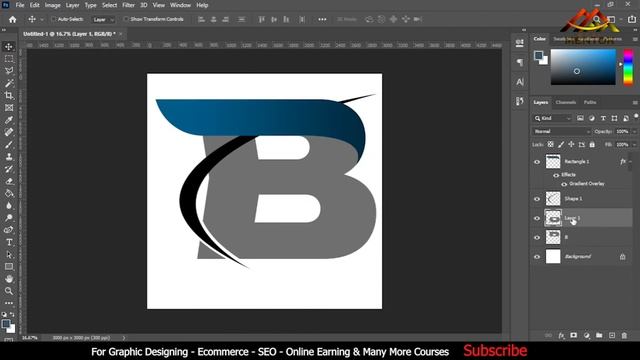
Task: Open the Filter menu
Action: tap(128, 5)
